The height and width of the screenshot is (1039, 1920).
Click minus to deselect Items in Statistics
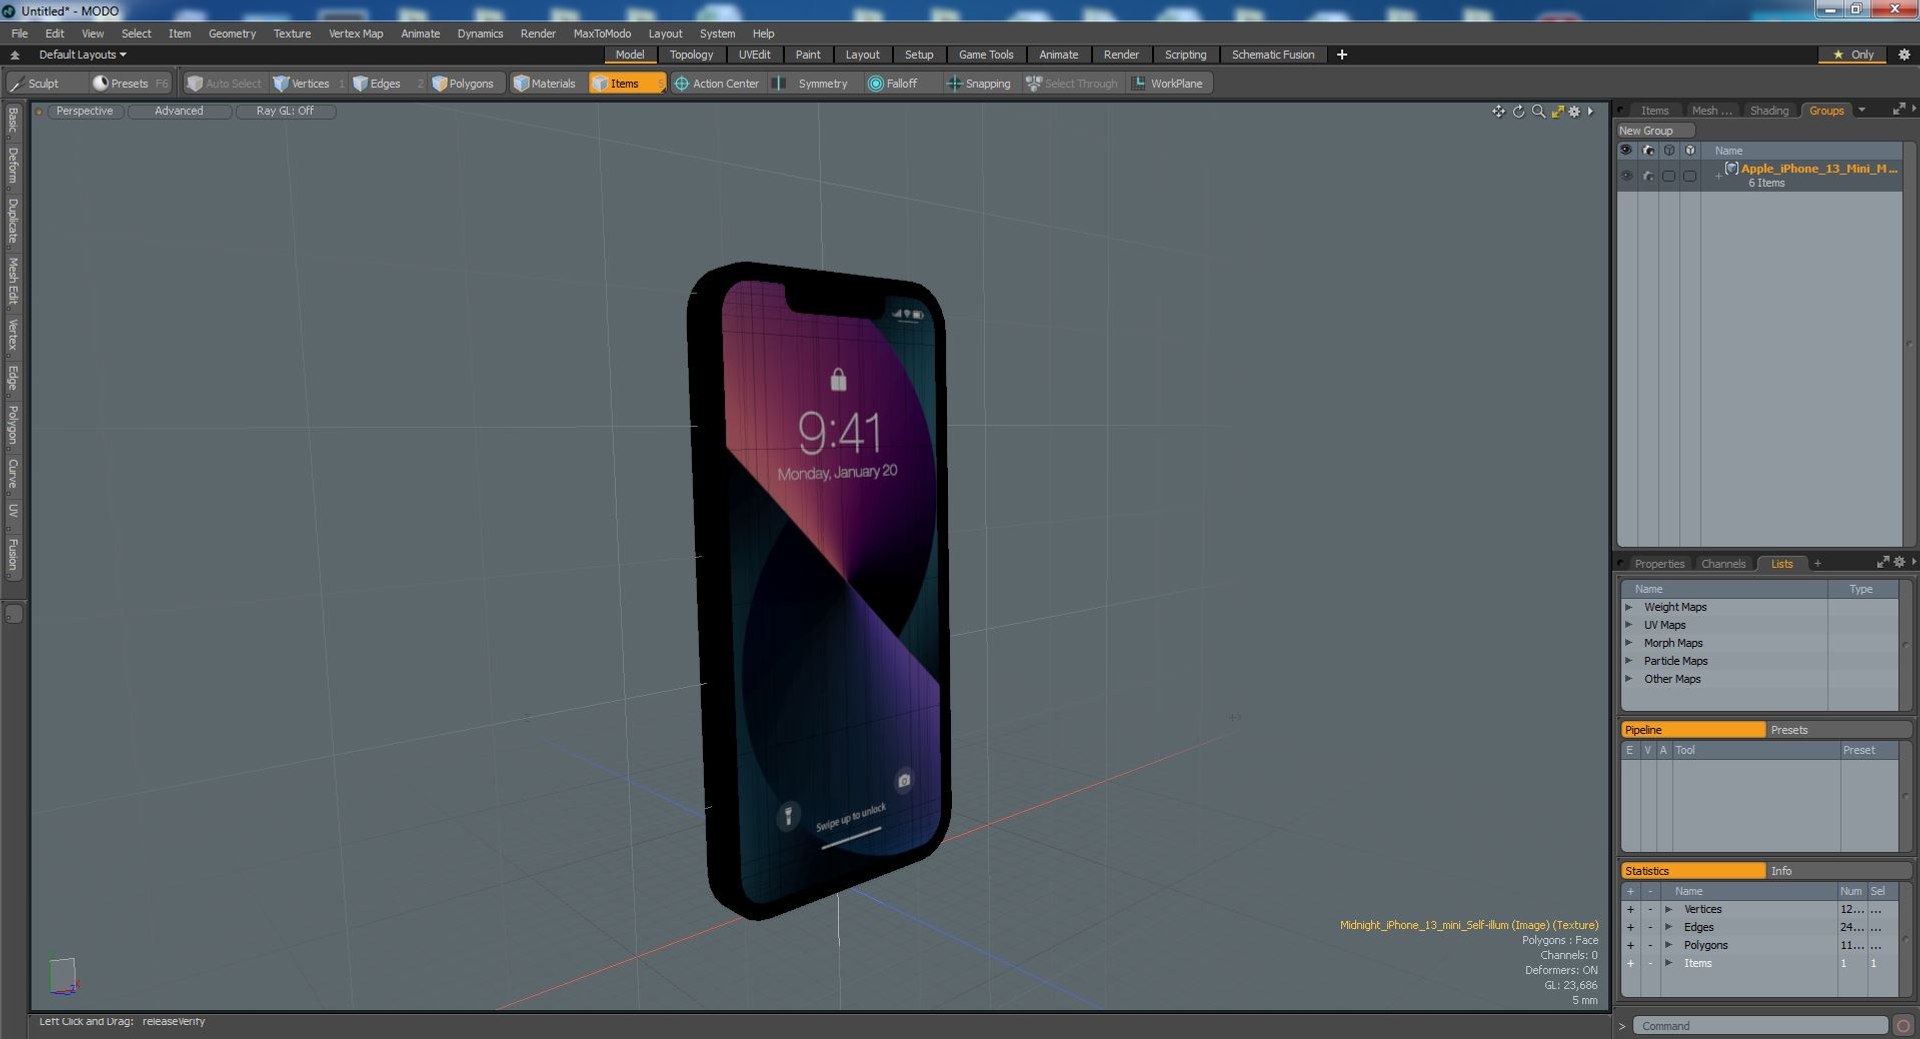coord(1650,963)
